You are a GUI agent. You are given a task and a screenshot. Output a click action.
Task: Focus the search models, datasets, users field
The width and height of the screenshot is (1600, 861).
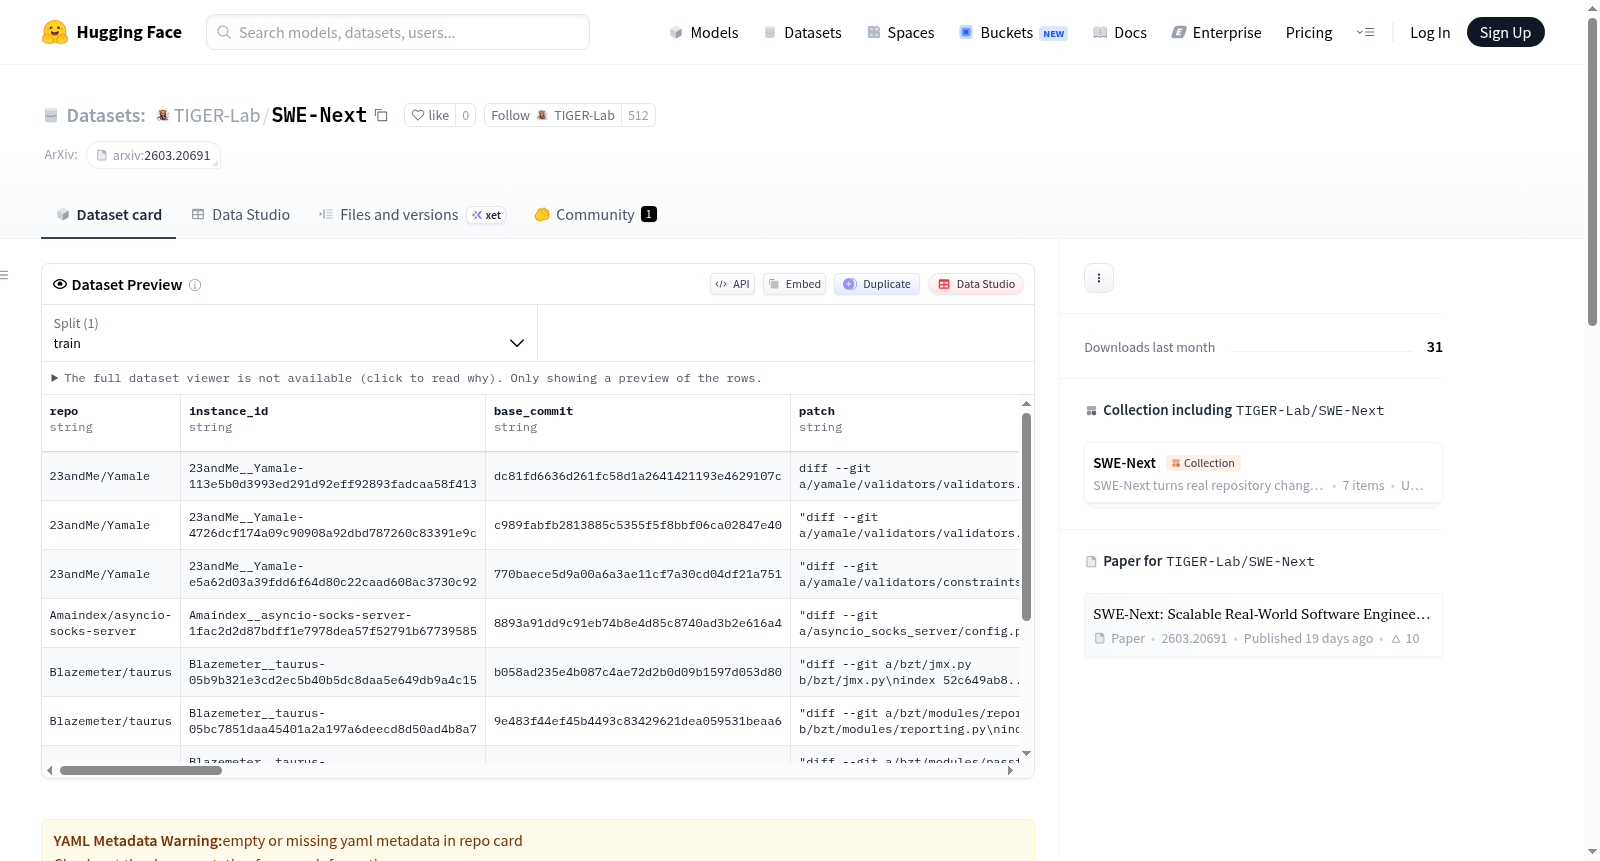click(x=398, y=32)
